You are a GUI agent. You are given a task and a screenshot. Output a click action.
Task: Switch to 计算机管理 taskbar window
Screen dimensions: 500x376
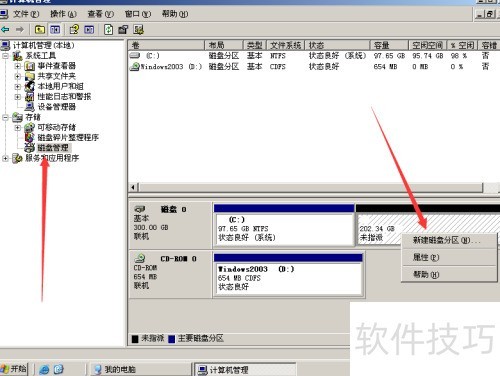click(x=244, y=369)
